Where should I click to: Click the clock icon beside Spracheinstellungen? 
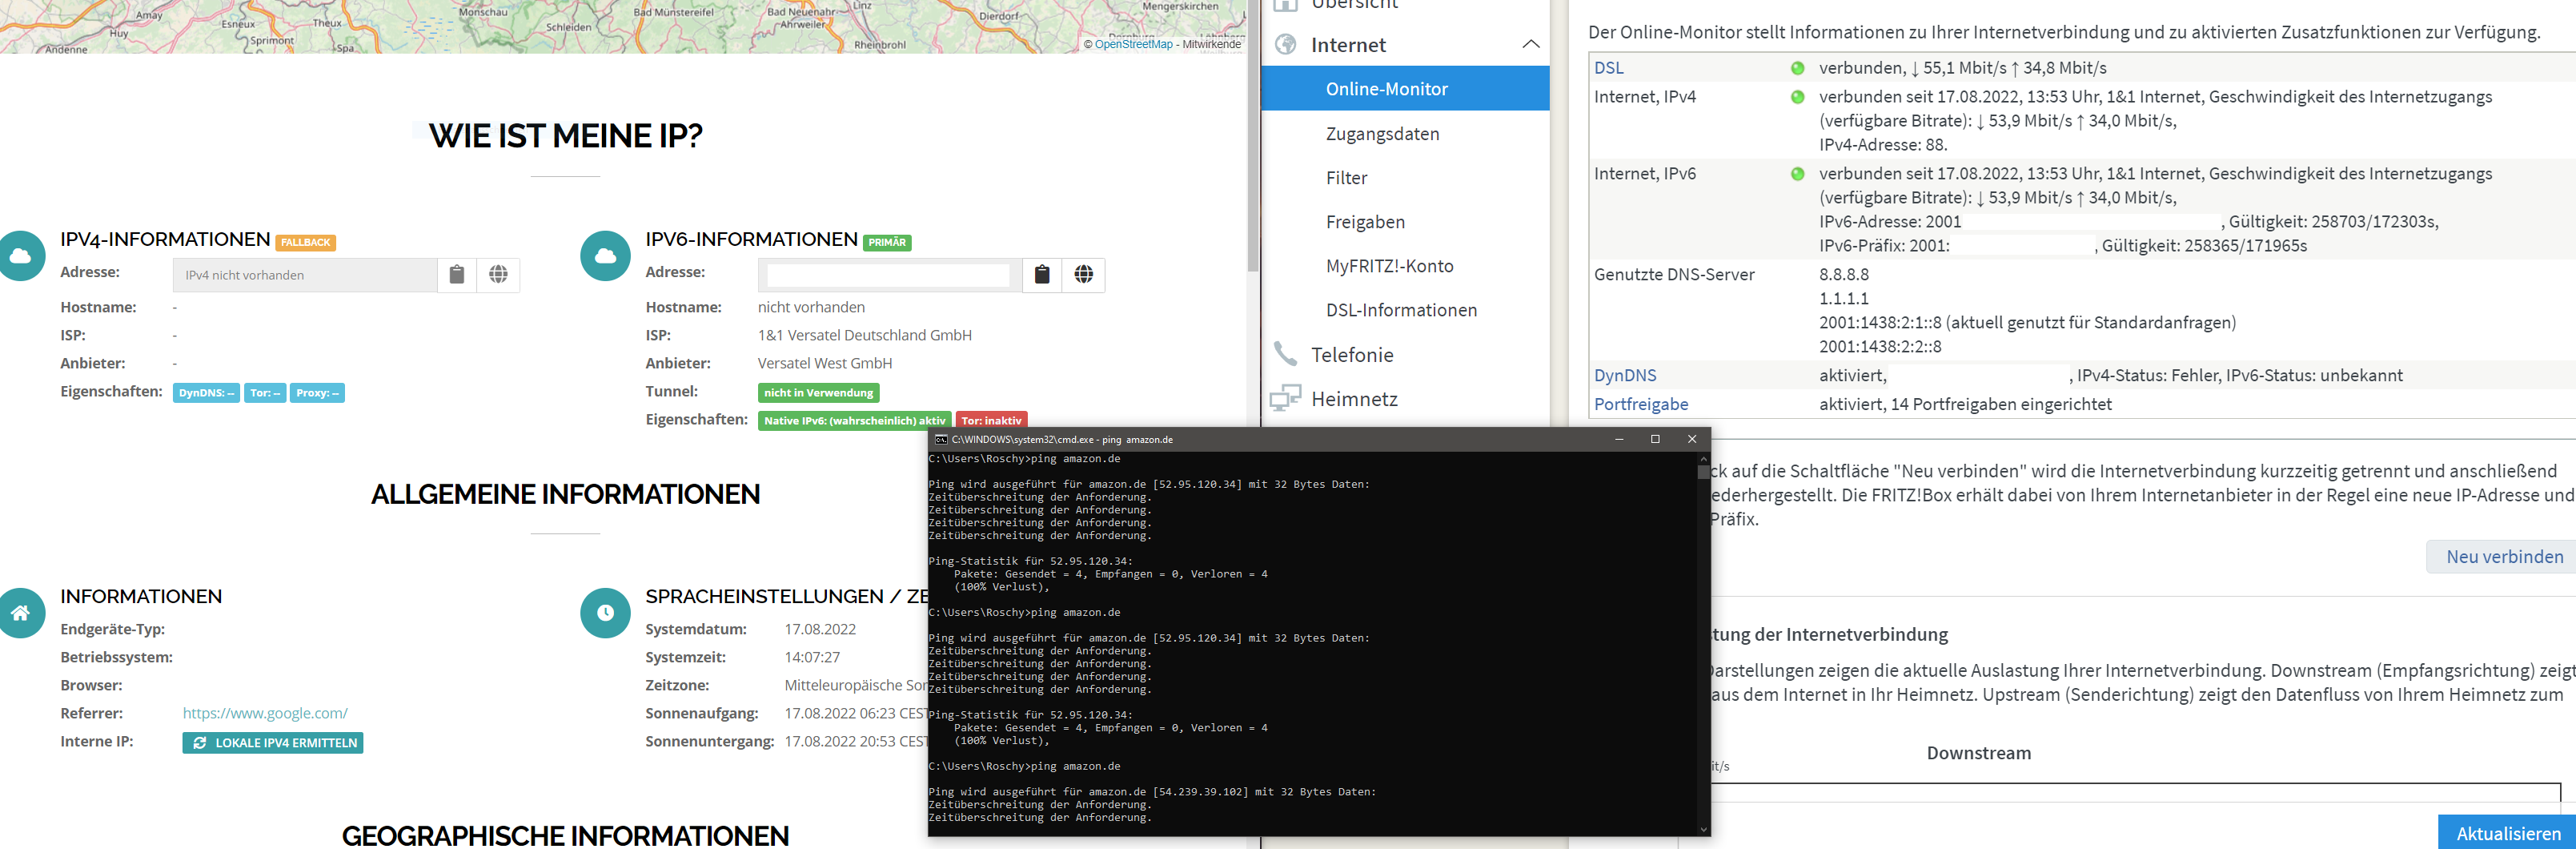[x=605, y=613]
